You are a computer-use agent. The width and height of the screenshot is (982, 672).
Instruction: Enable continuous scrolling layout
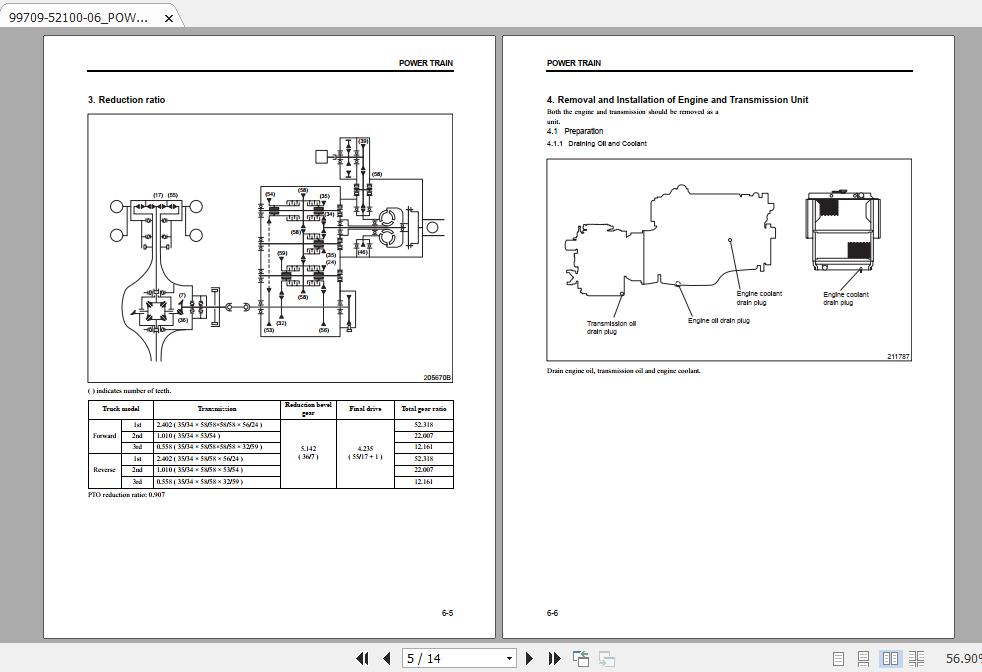click(x=863, y=658)
